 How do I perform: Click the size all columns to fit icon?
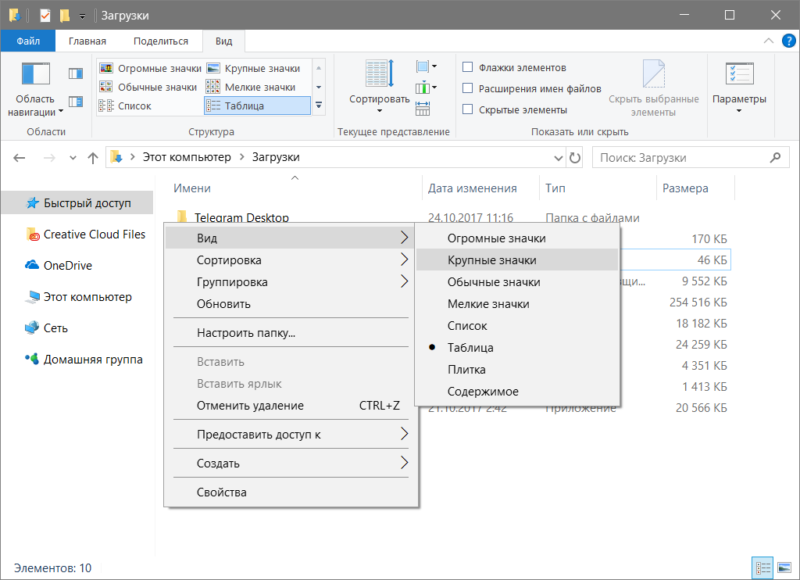point(422,109)
